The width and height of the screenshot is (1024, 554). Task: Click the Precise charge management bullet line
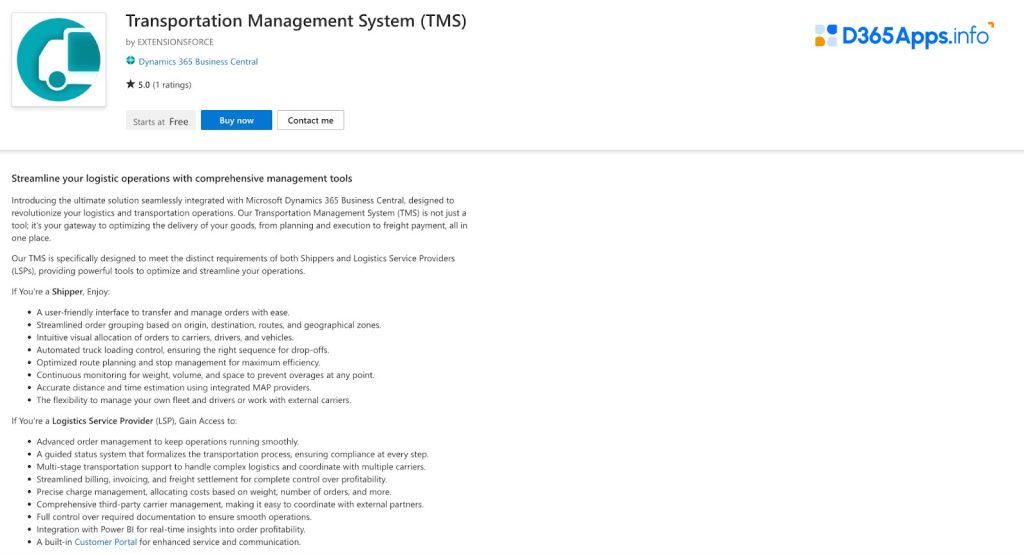(x=214, y=491)
